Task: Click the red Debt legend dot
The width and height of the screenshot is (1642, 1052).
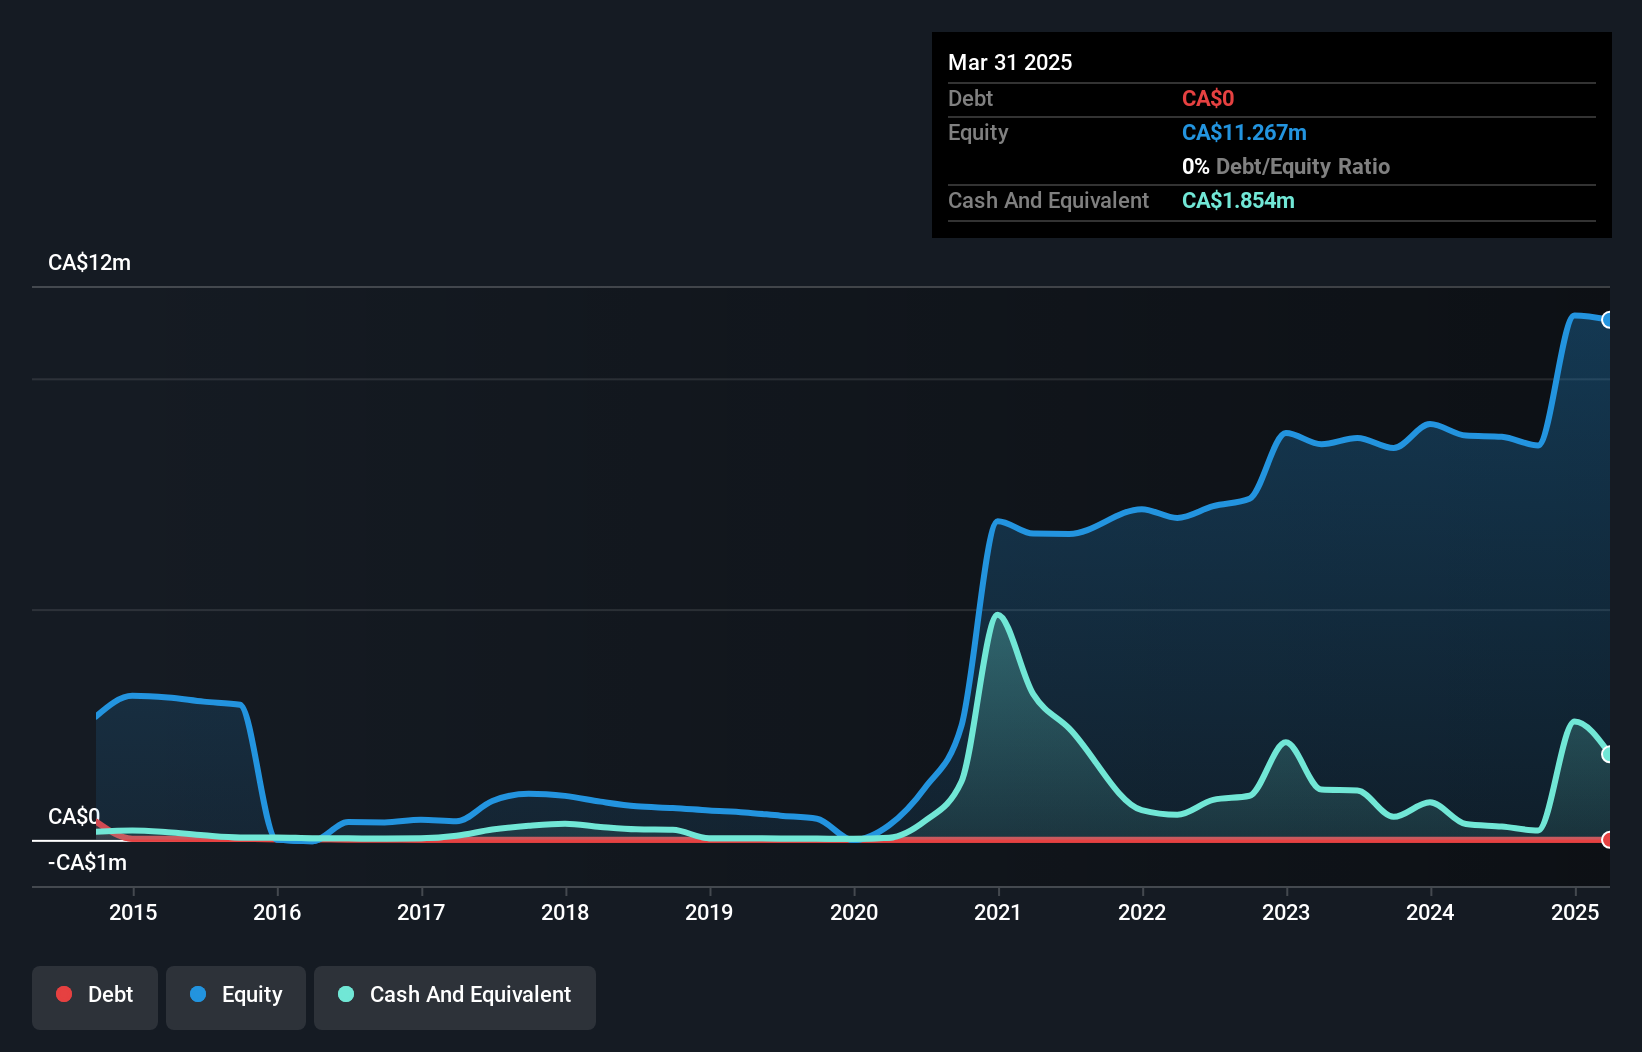Action: pyautogui.click(x=64, y=995)
